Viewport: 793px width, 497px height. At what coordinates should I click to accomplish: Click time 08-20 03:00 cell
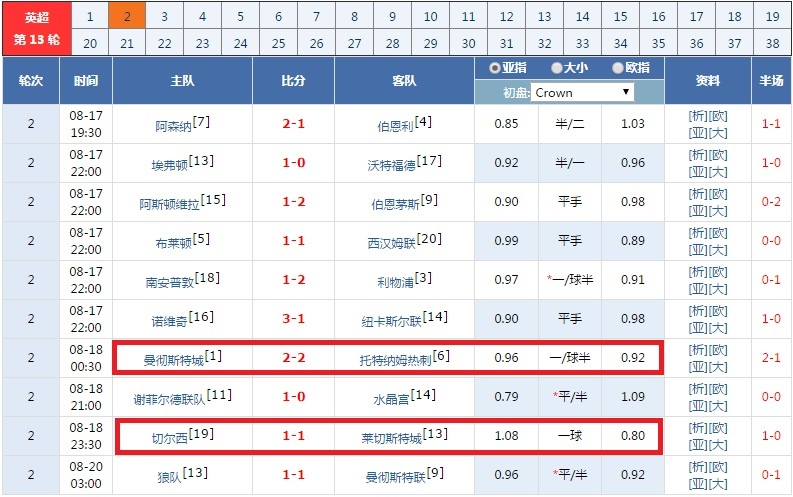pyautogui.click(x=86, y=475)
